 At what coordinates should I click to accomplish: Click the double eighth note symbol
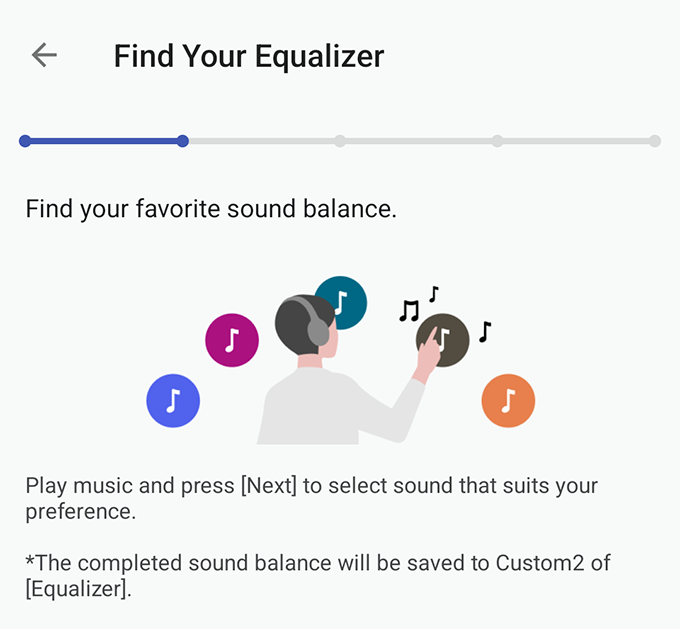[x=409, y=311]
